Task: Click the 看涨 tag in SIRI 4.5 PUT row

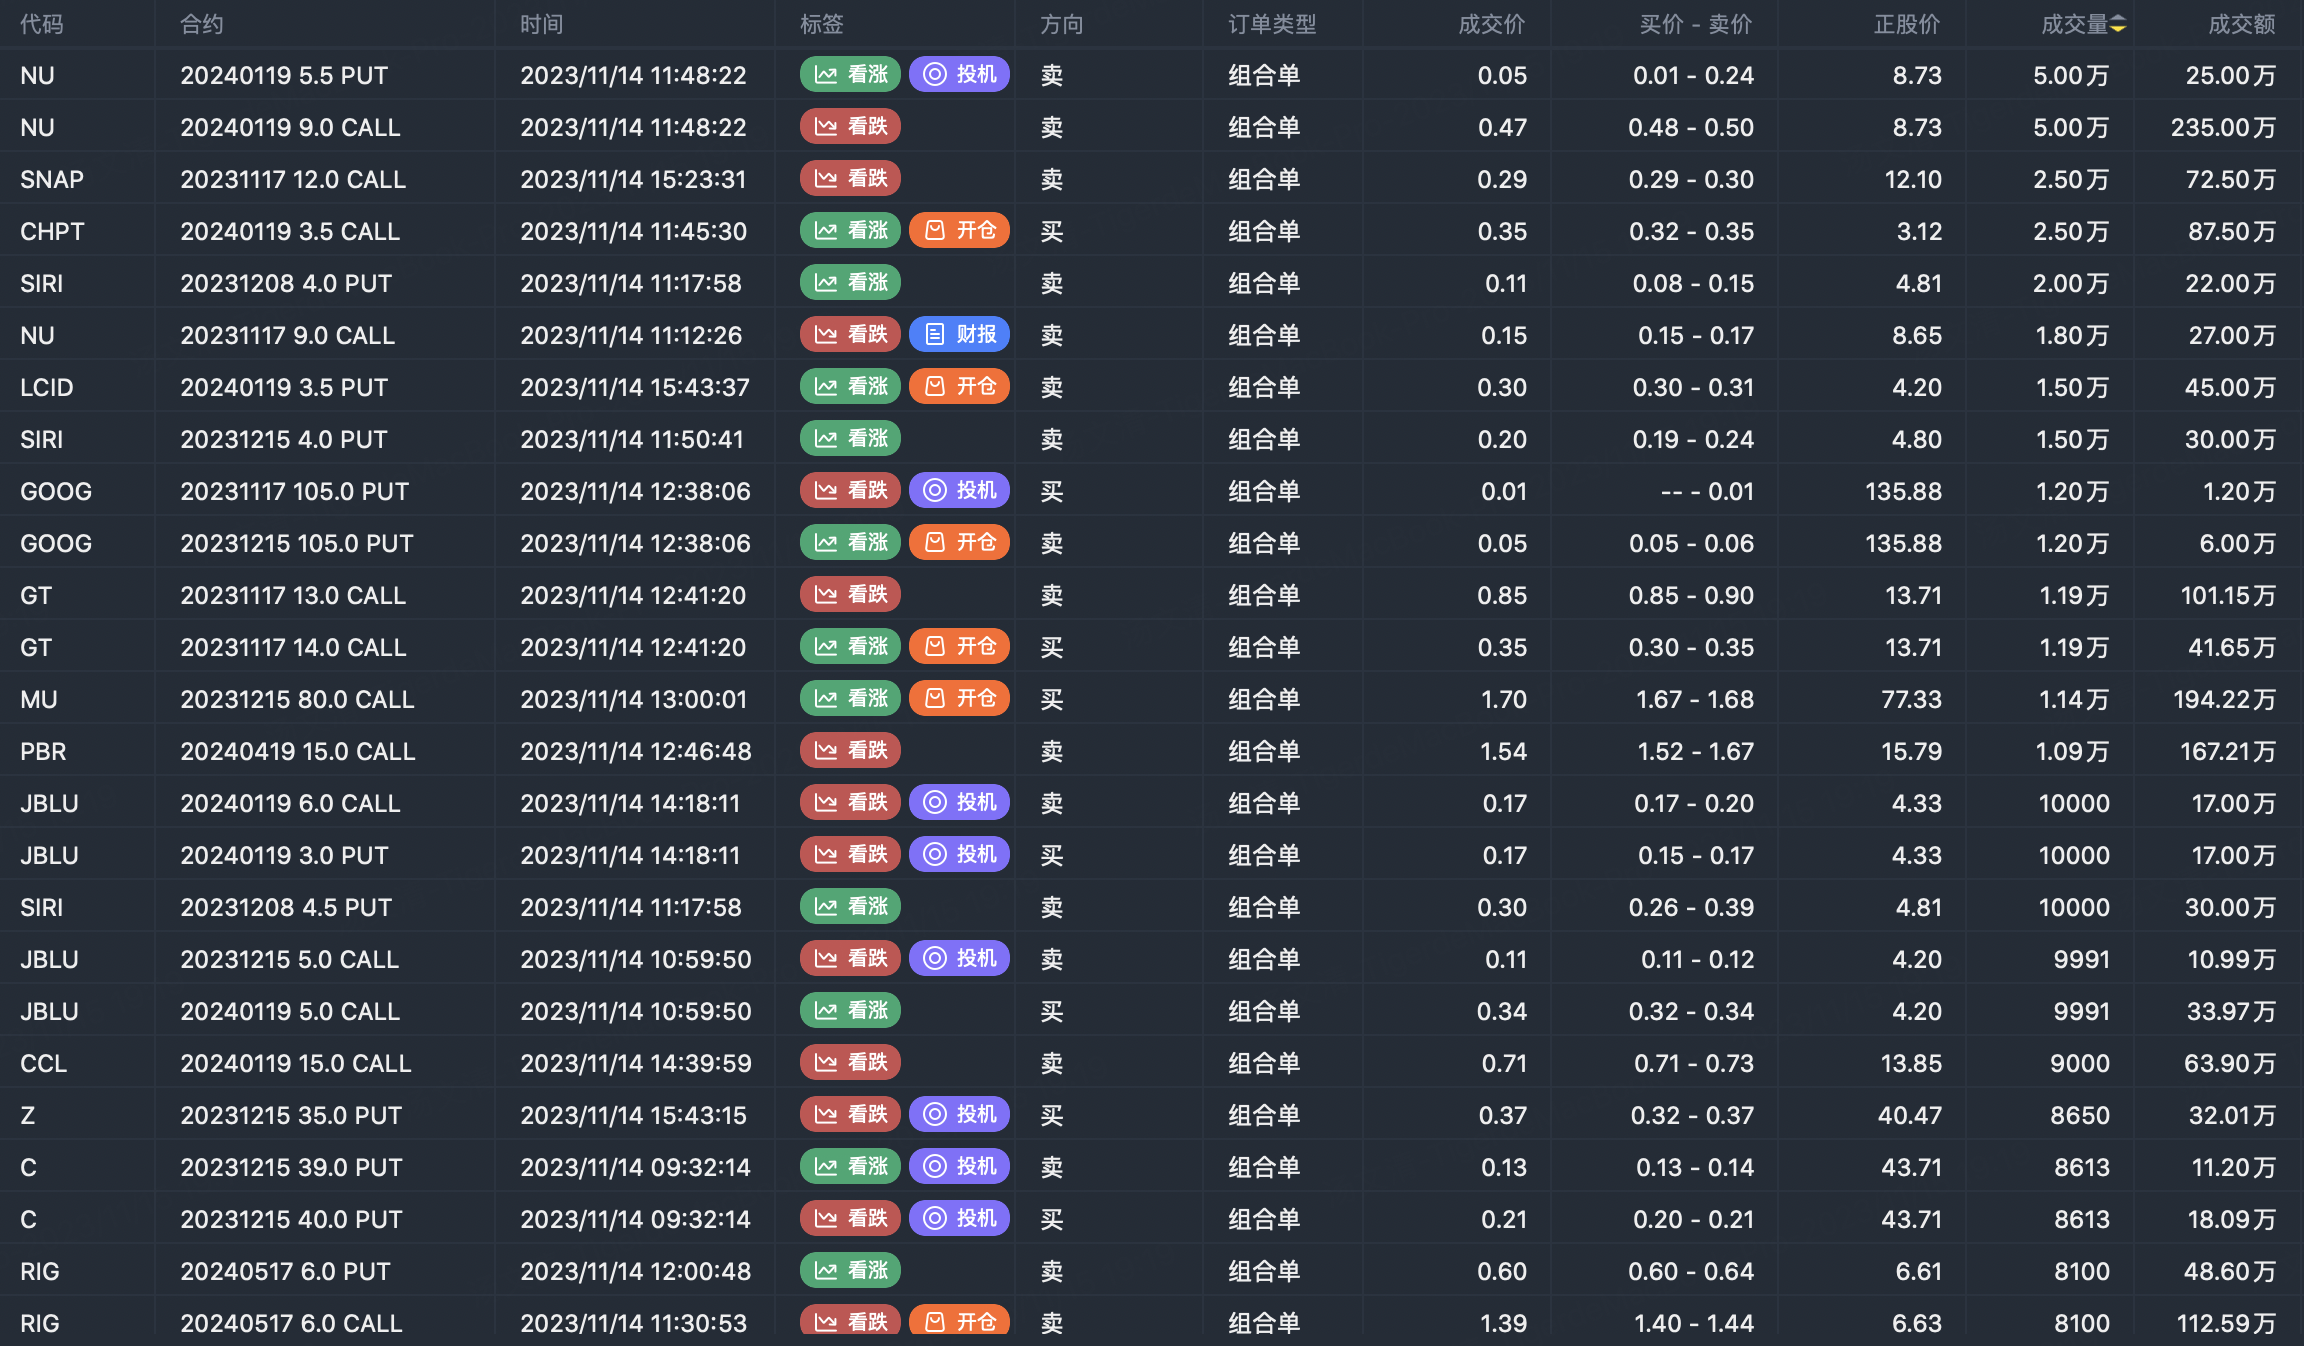Action: (x=851, y=907)
